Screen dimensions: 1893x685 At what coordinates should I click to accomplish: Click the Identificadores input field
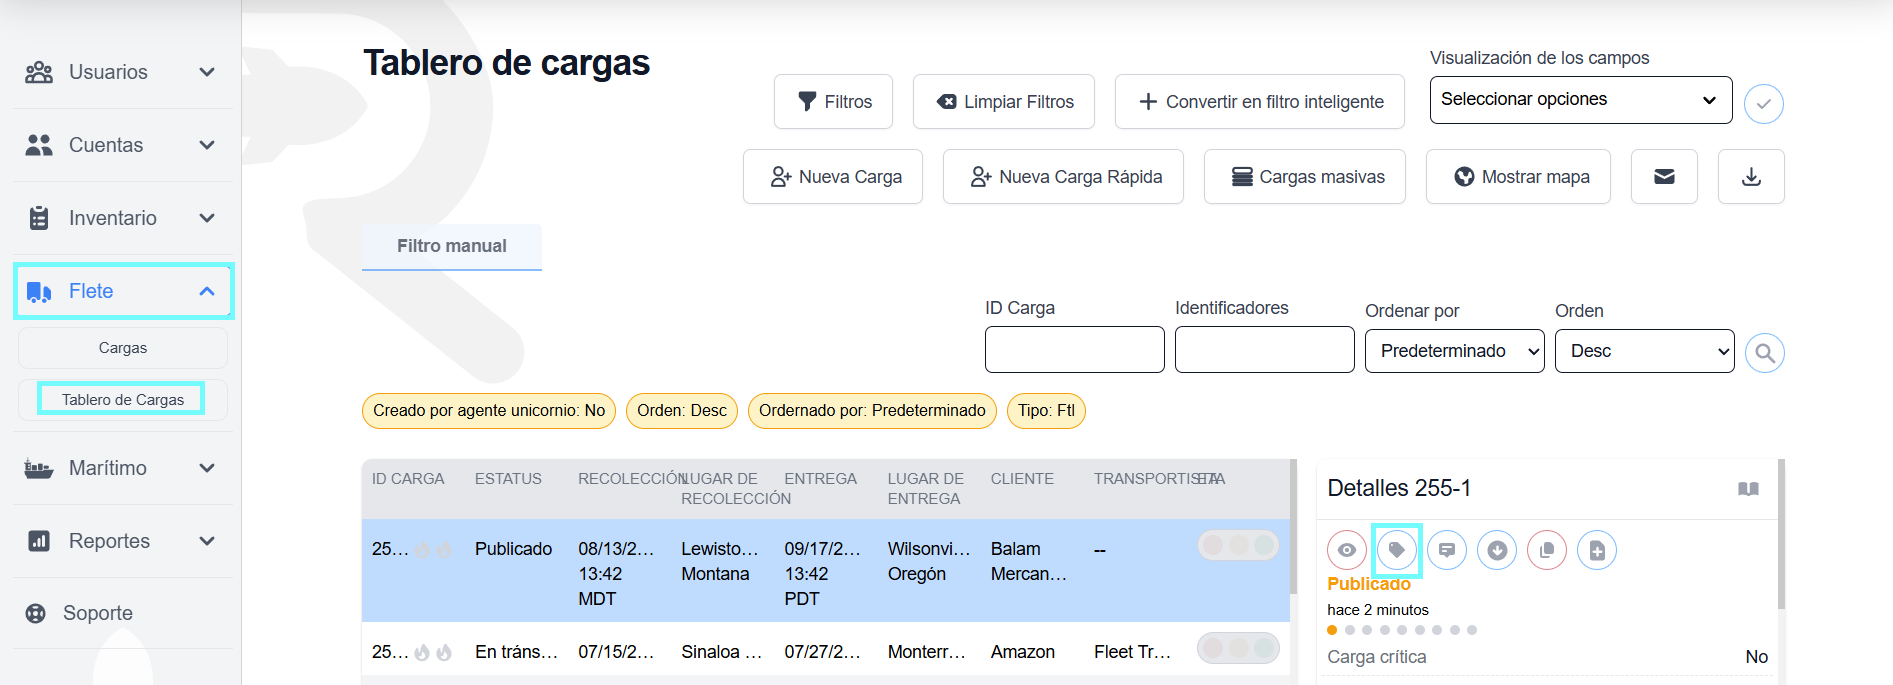1265,349
